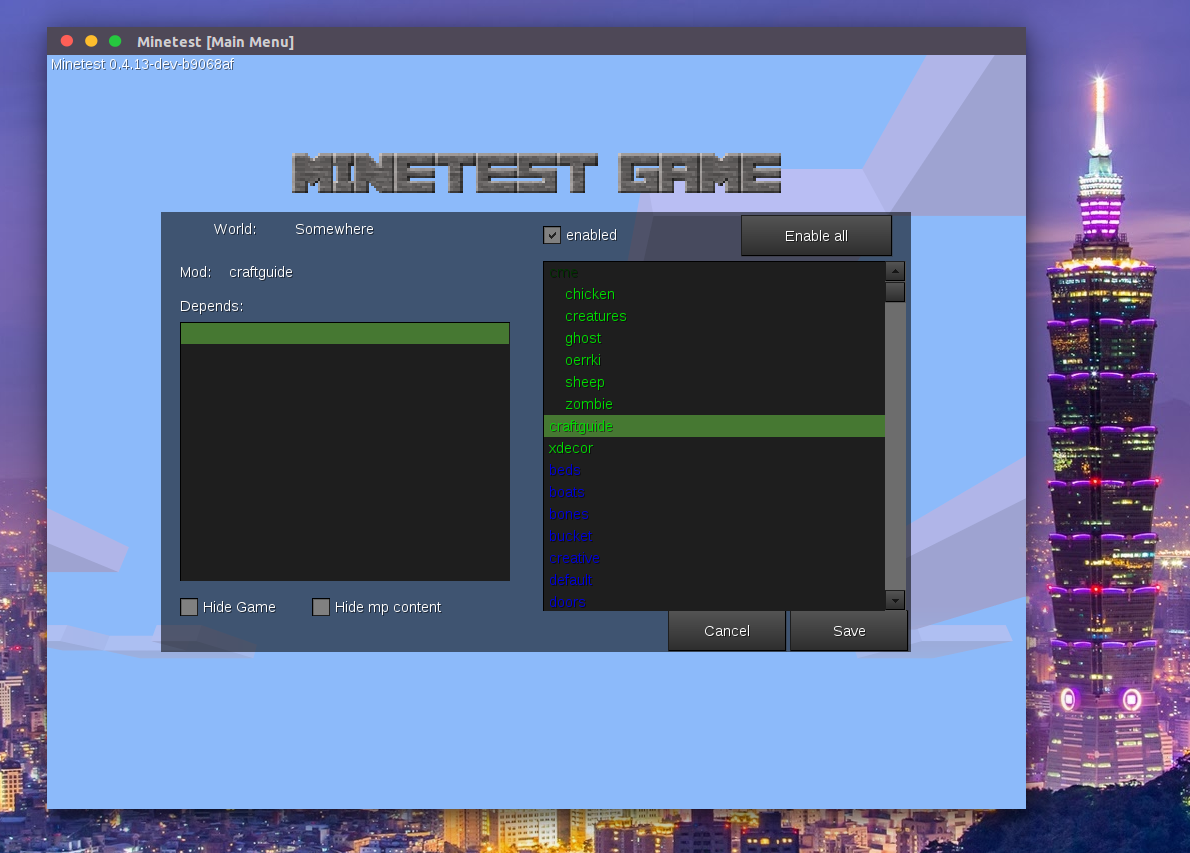Check the Hide mp content checkbox
The height and width of the screenshot is (853, 1190).
[321, 607]
